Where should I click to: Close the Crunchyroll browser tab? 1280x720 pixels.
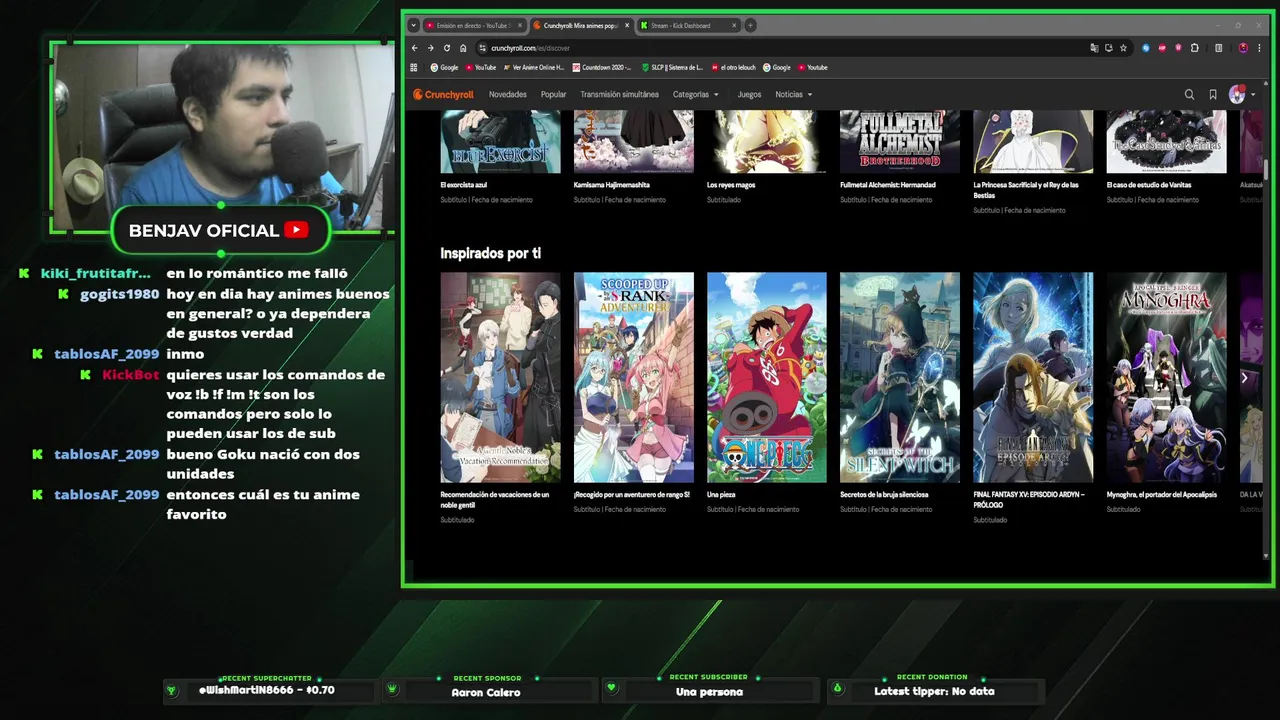pos(626,25)
